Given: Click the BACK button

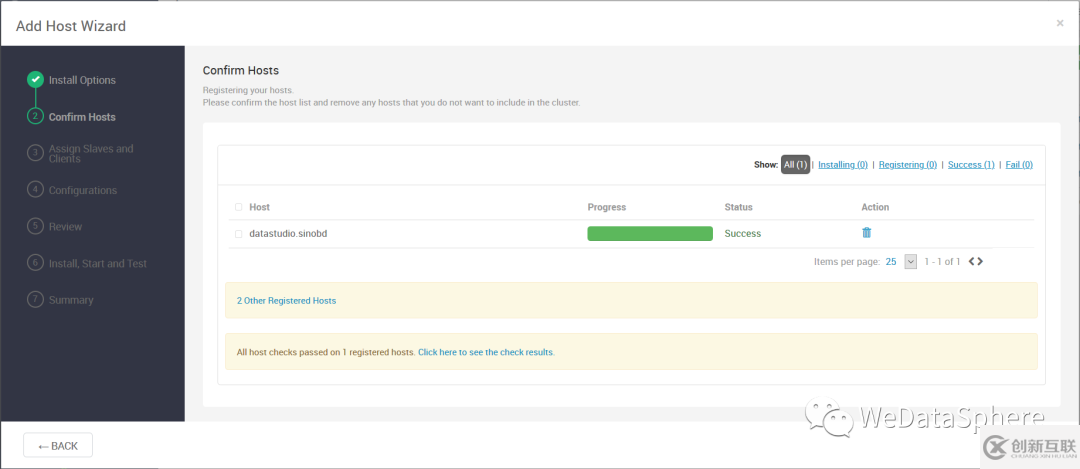Looking at the screenshot, I should (x=58, y=445).
